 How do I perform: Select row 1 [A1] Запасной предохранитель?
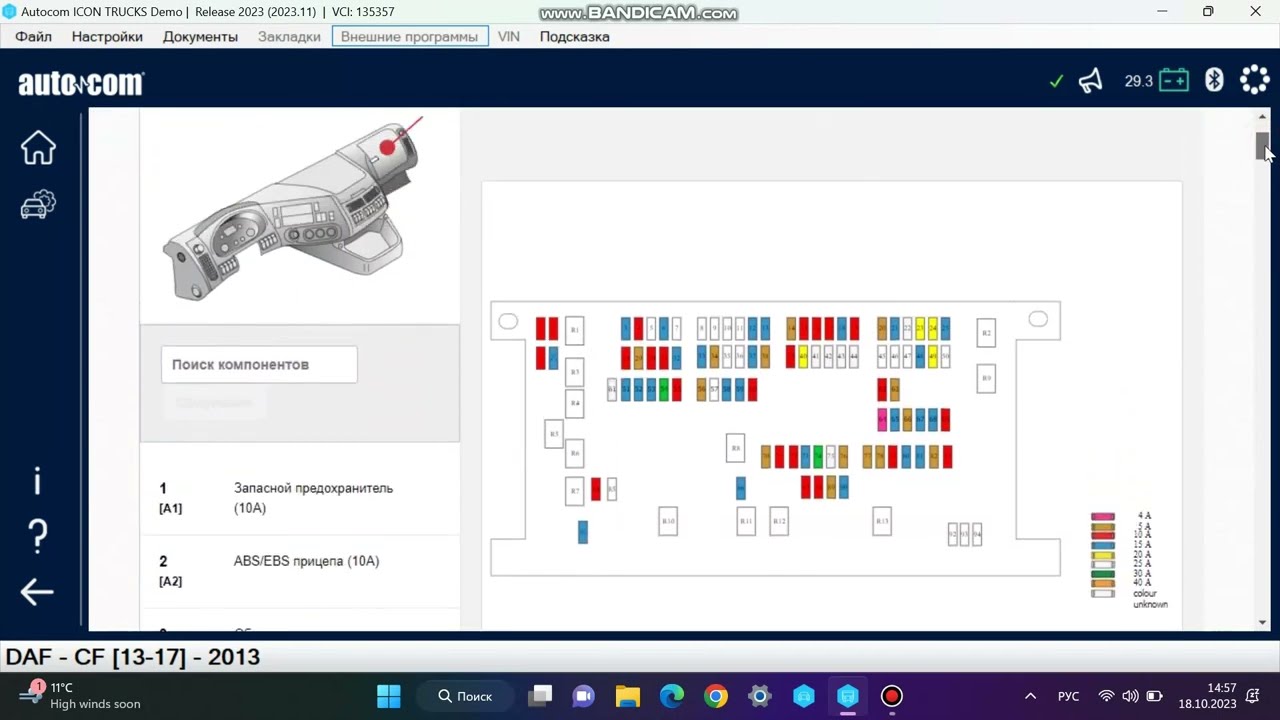click(x=300, y=498)
